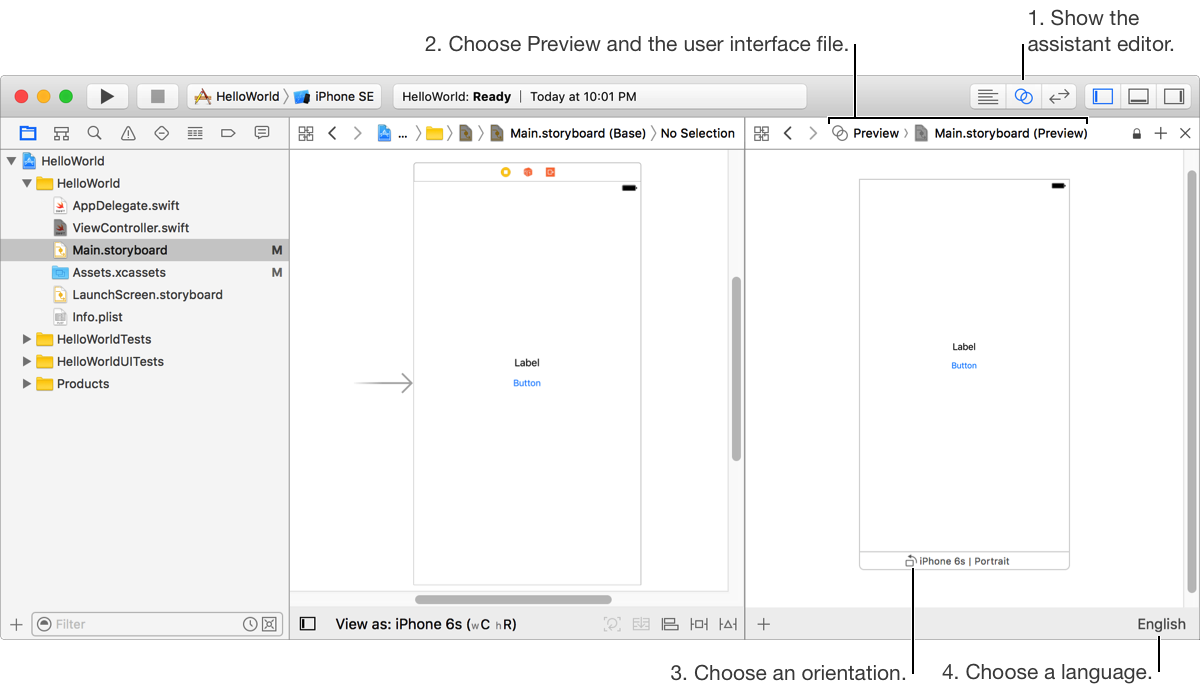Click the Button in storyboard canvas
The height and width of the screenshot is (691, 1200).
tap(527, 383)
